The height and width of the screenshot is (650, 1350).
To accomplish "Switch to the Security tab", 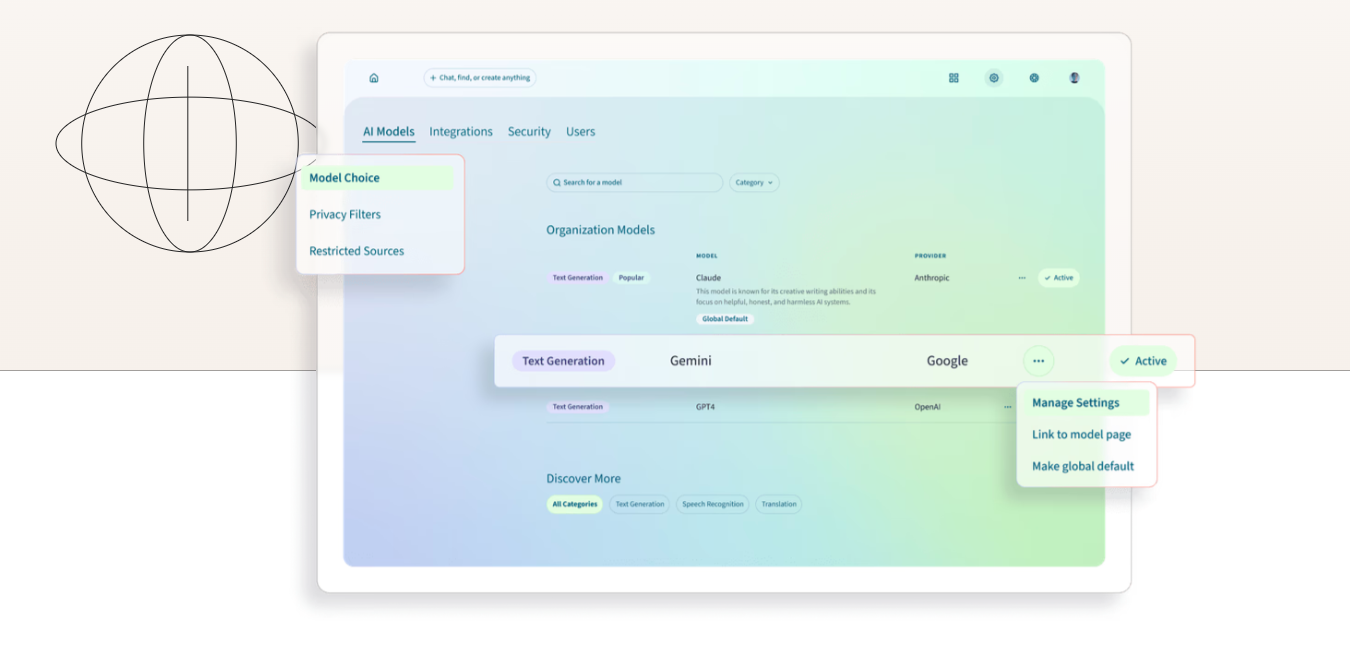I will pos(529,132).
